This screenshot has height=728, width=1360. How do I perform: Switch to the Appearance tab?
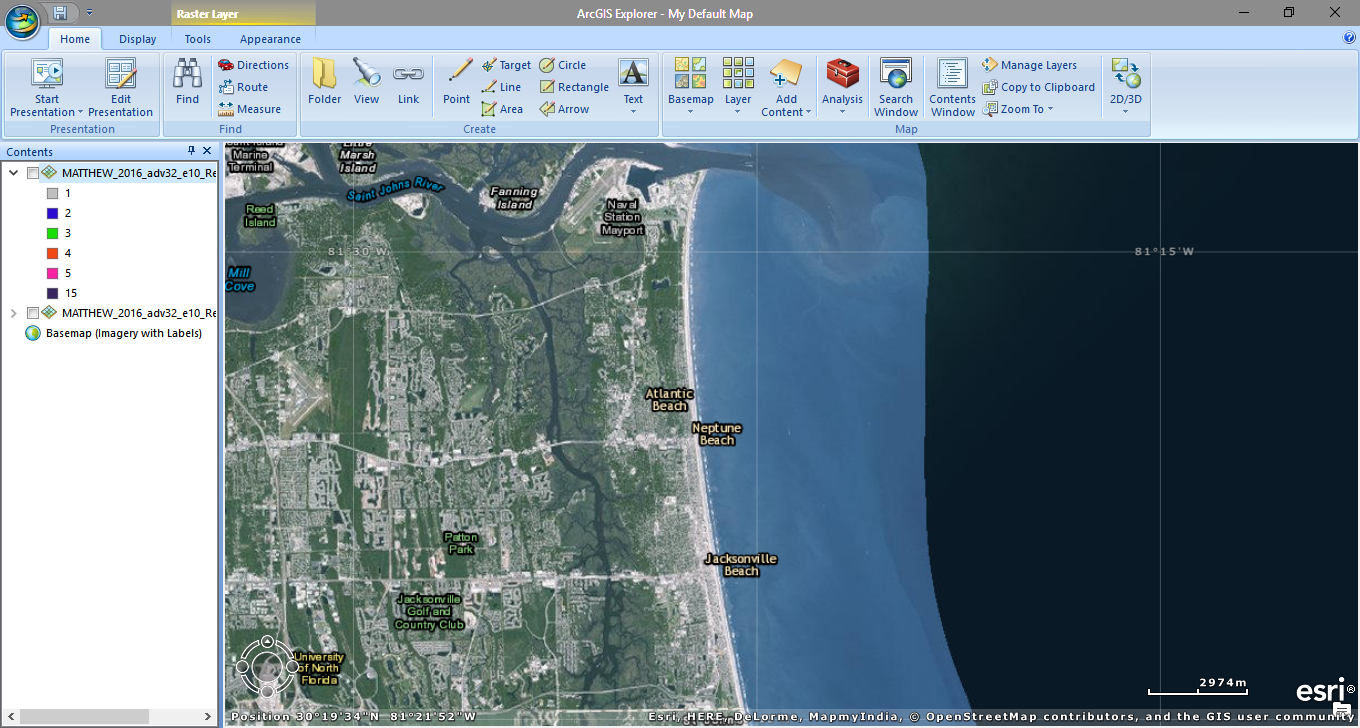point(270,39)
